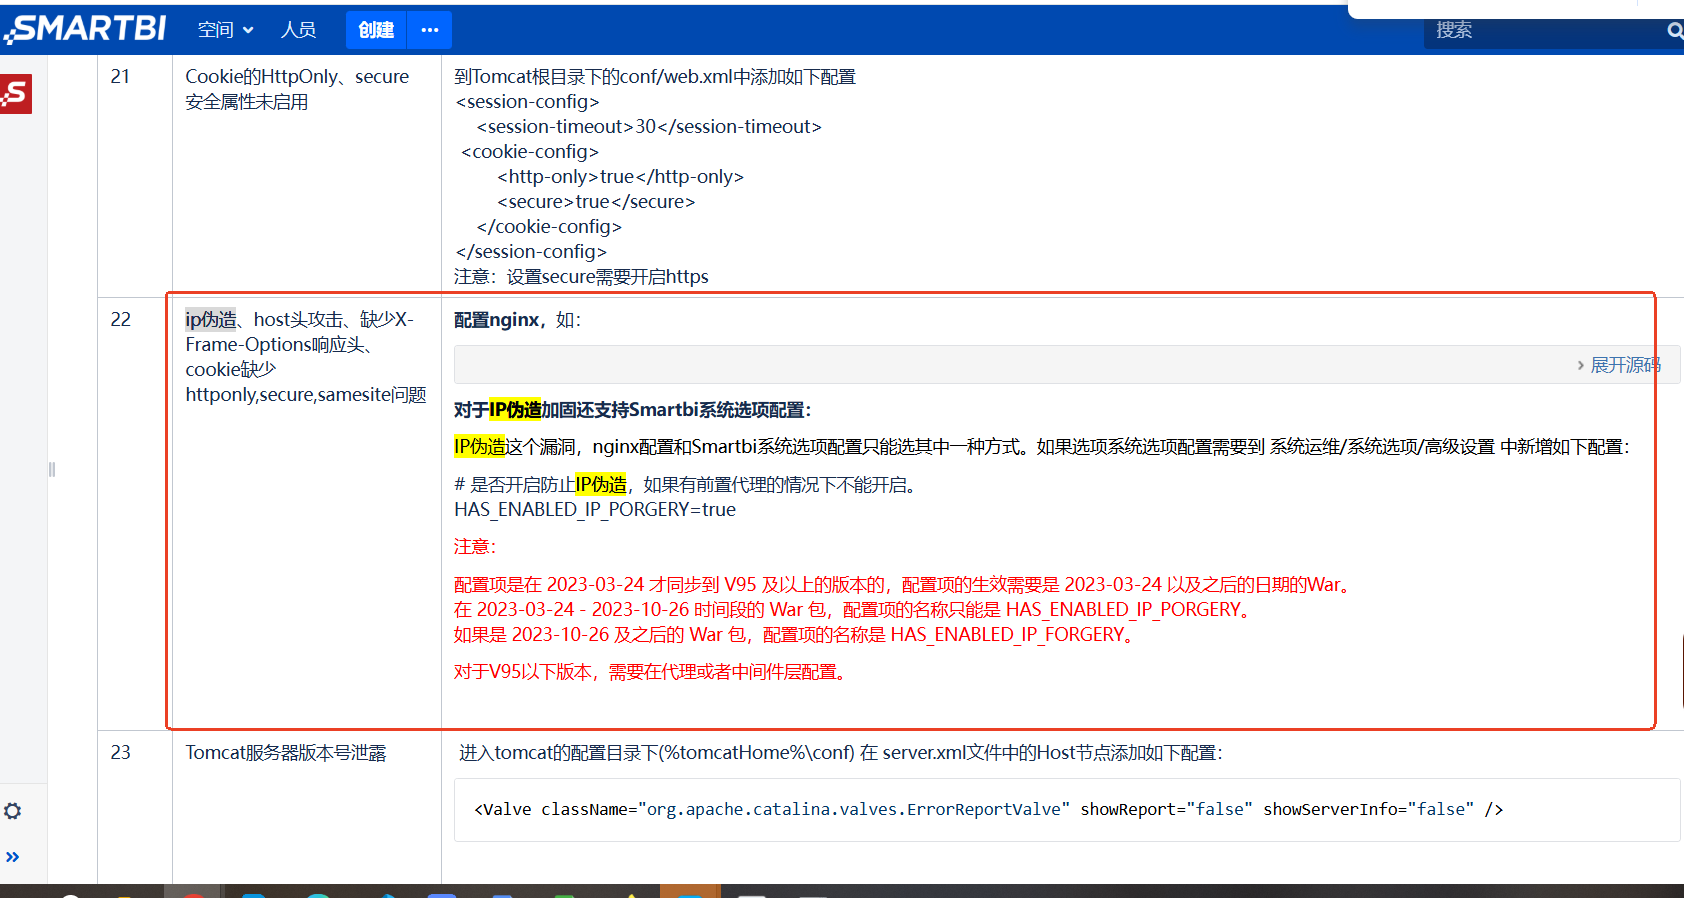The image size is (1684, 898).
Task: Open space tools gear icon
Action: [x=13, y=811]
